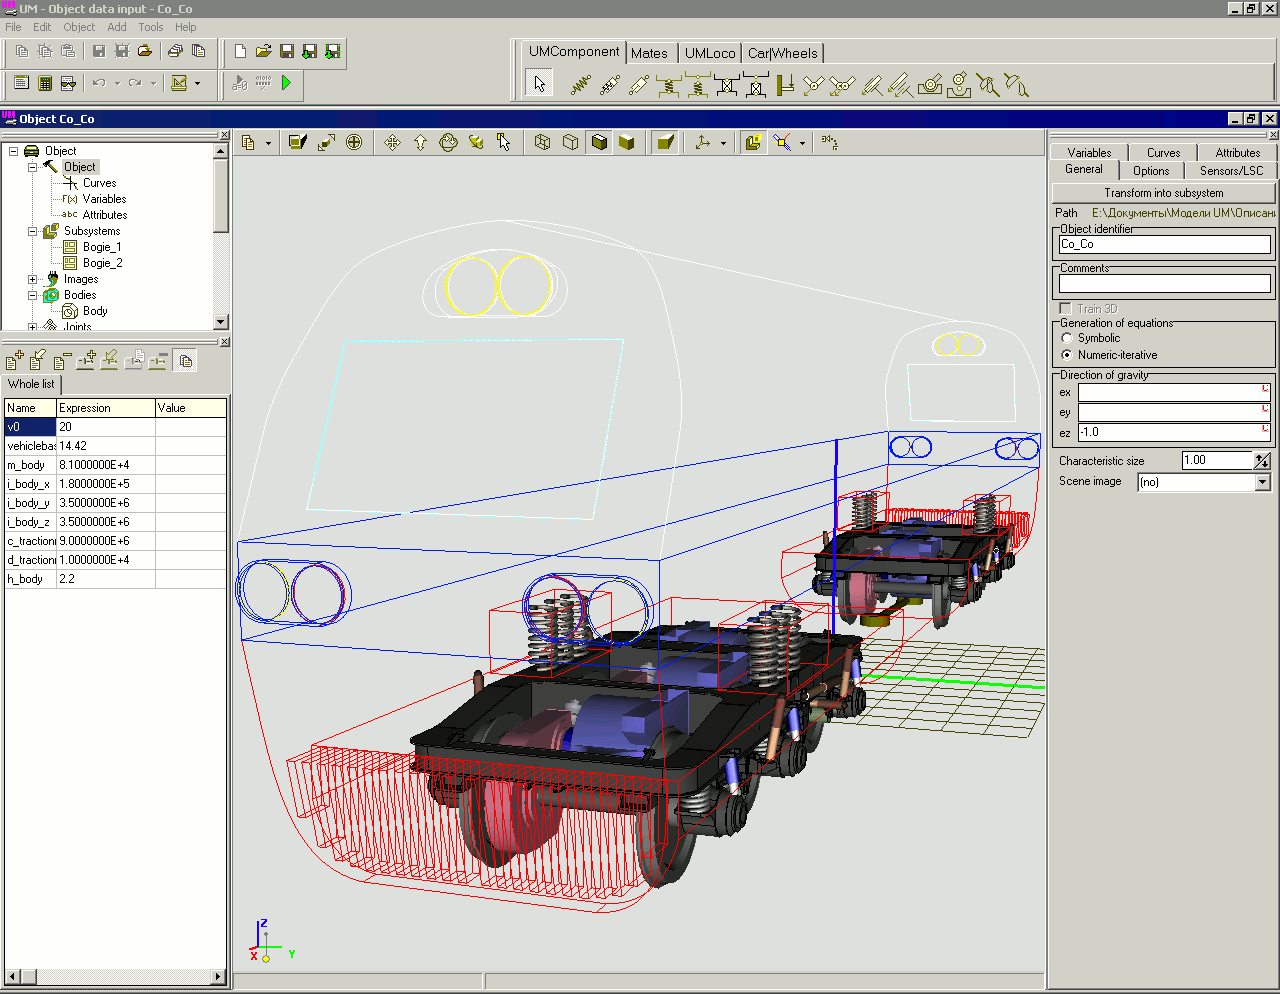Image resolution: width=1280 pixels, height=994 pixels.
Task: Click the zoom-all crosshair icon above the 3D view
Action: pos(354,142)
